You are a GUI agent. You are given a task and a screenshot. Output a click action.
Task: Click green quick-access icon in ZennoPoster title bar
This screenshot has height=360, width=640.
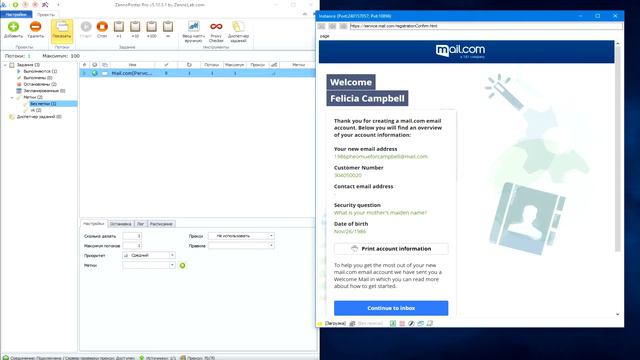pyautogui.click(x=16, y=5)
